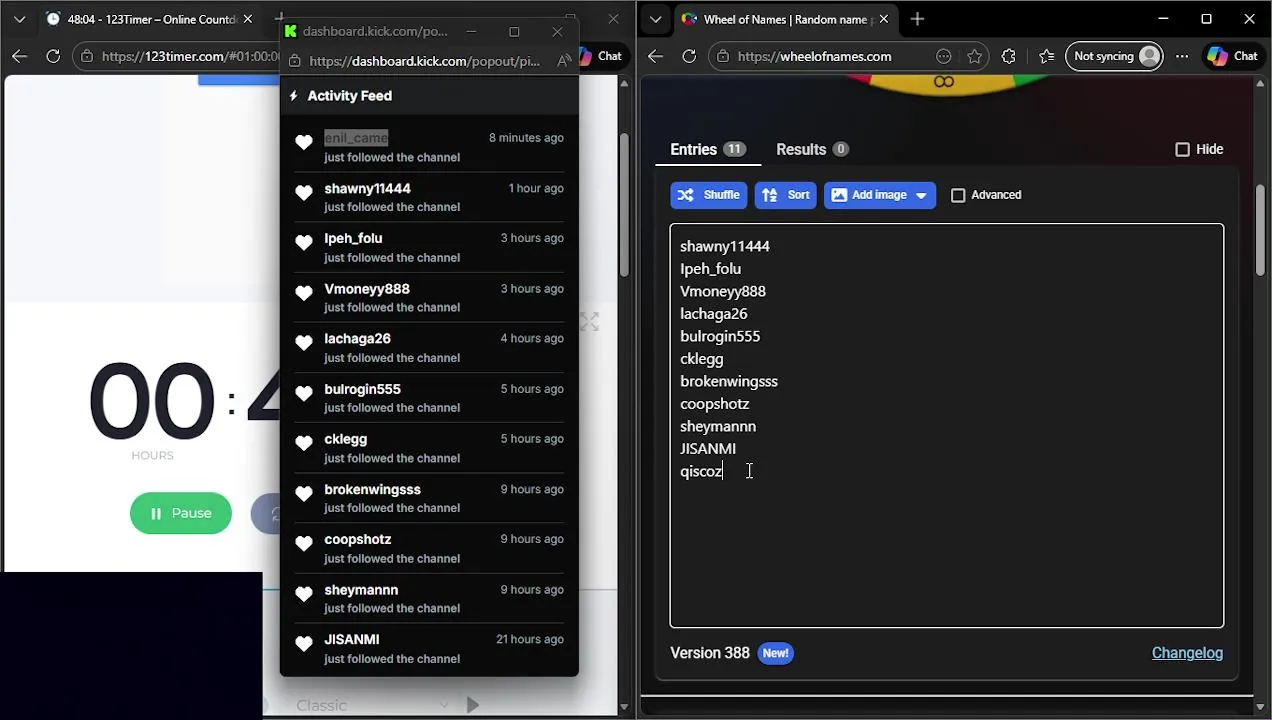The image size is (1272, 720).
Task: Click the Sort entries button
Action: pyautogui.click(x=786, y=195)
